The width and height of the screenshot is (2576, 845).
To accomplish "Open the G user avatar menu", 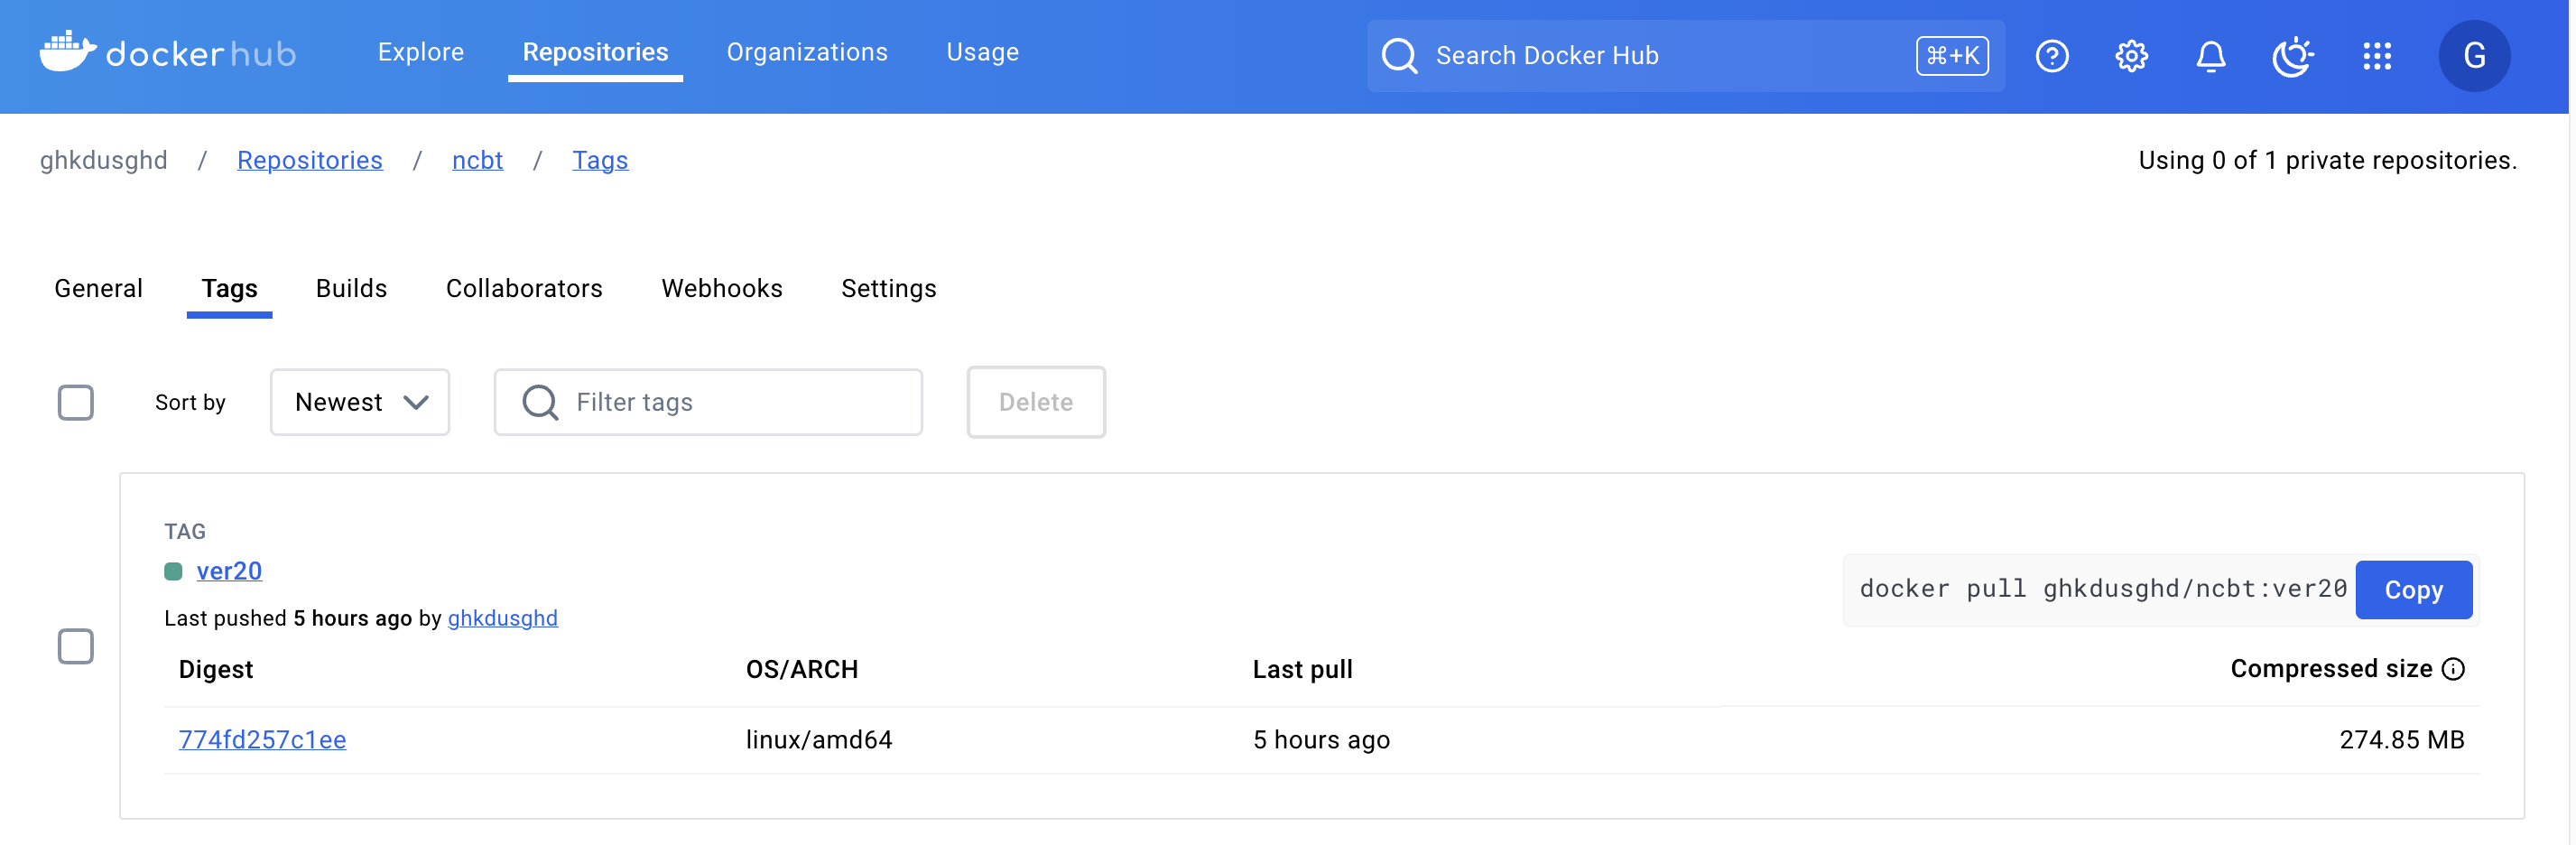I will pos(2473,56).
